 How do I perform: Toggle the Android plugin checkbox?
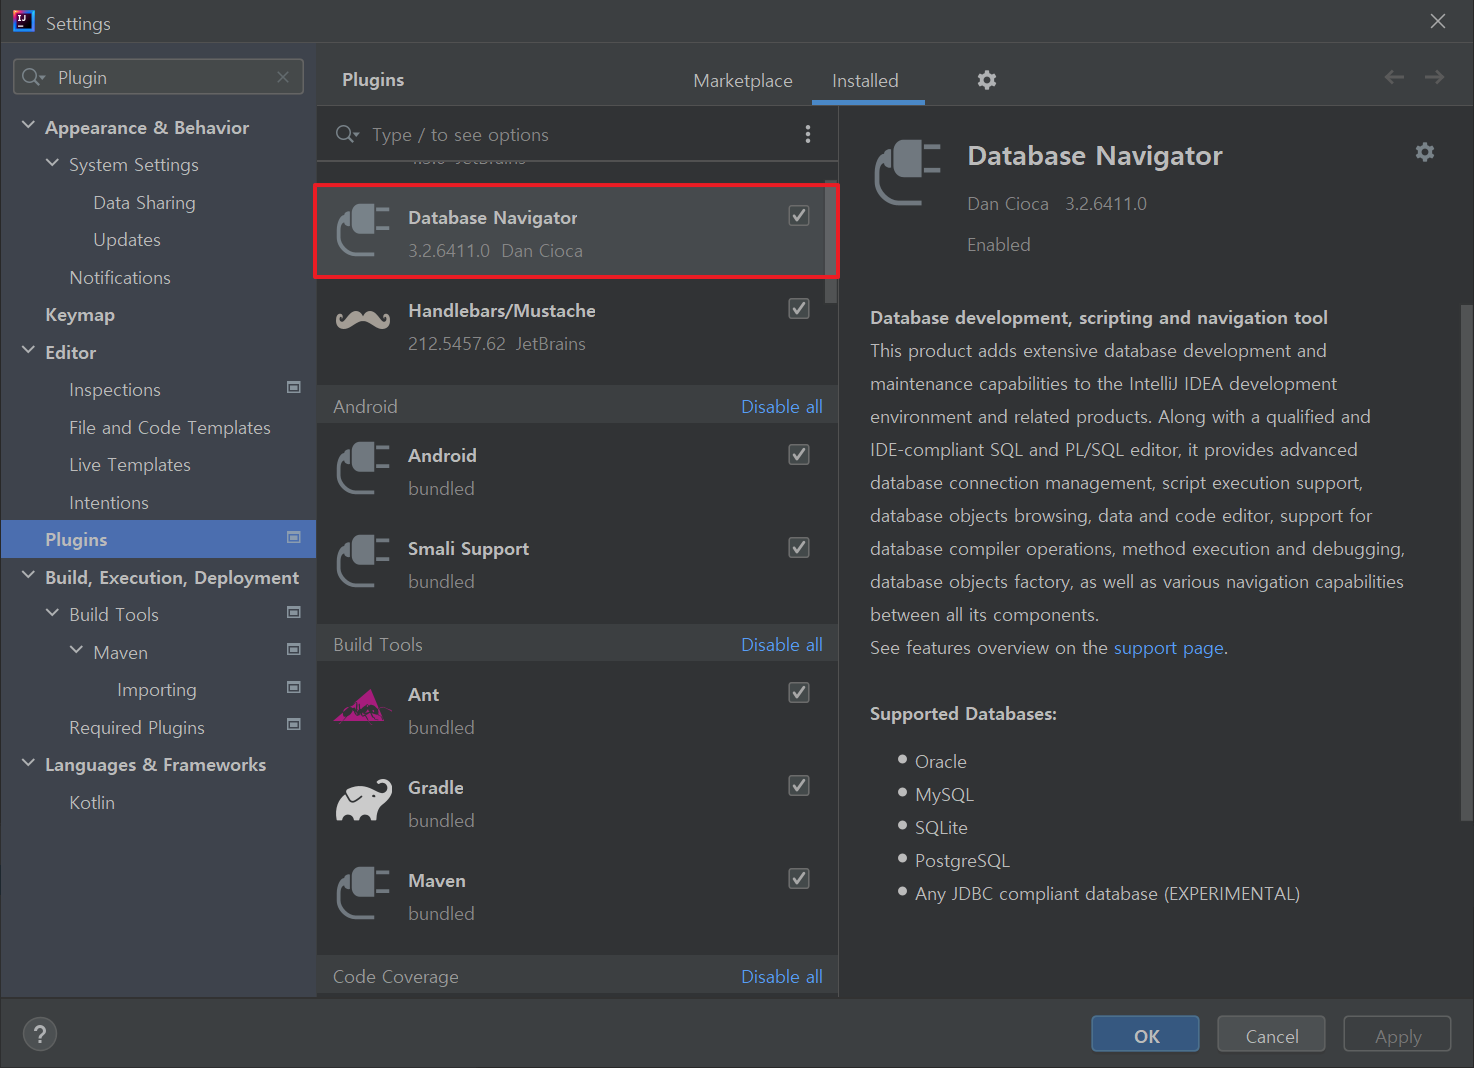click(x=799, y=454)
